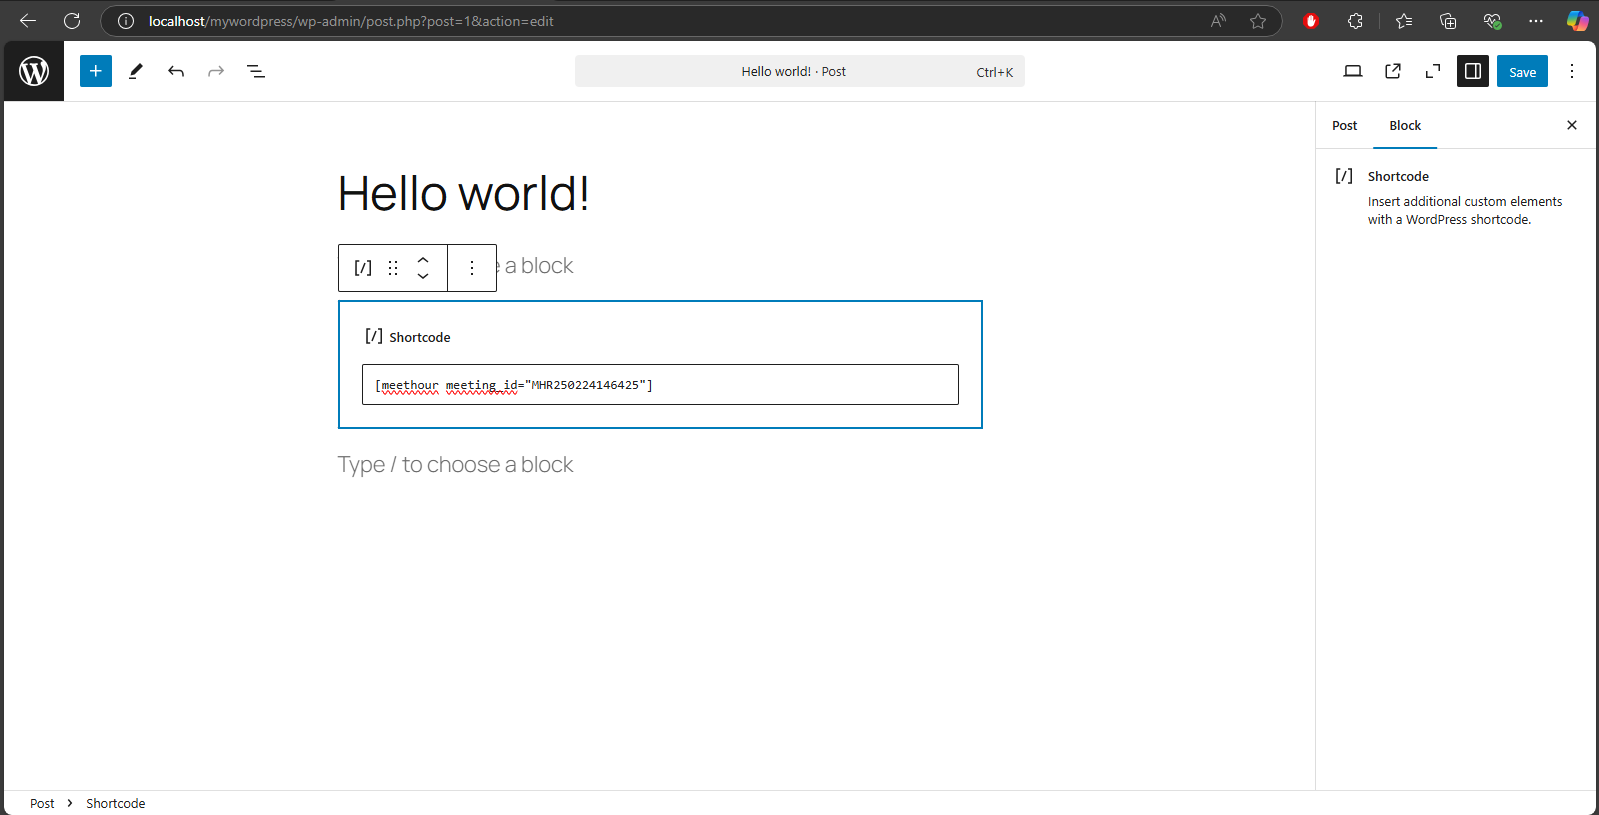Open the browser Favorites list
Viewport: 1599px width, 815px height.
[1404, 21]
